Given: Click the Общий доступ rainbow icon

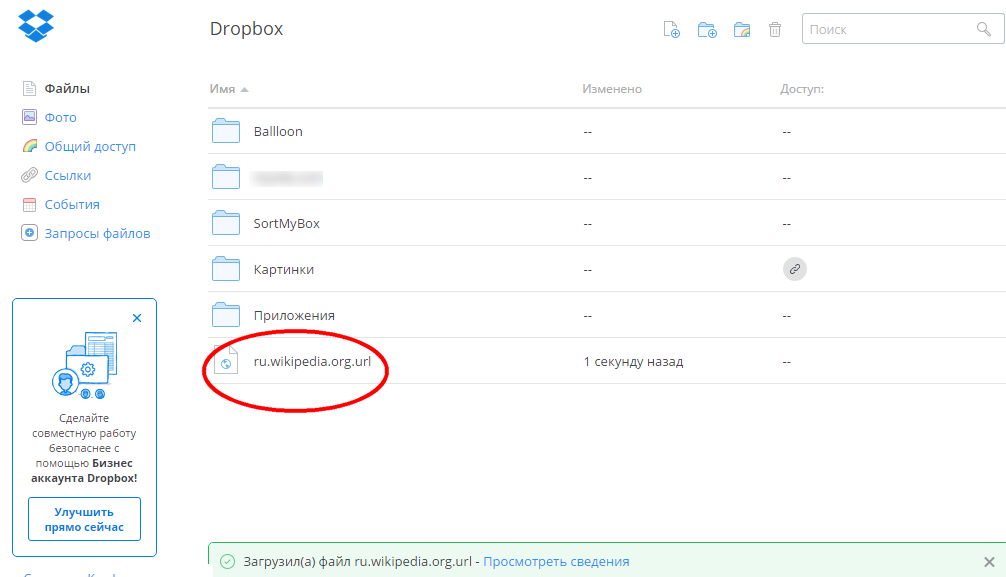Looking at the screenshot, I should pos(30,146).
